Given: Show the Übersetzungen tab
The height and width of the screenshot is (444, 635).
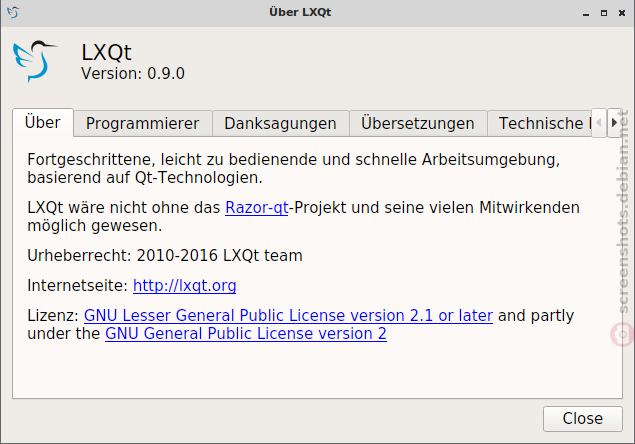Looking at the screenshot, I should pos(418,124).
